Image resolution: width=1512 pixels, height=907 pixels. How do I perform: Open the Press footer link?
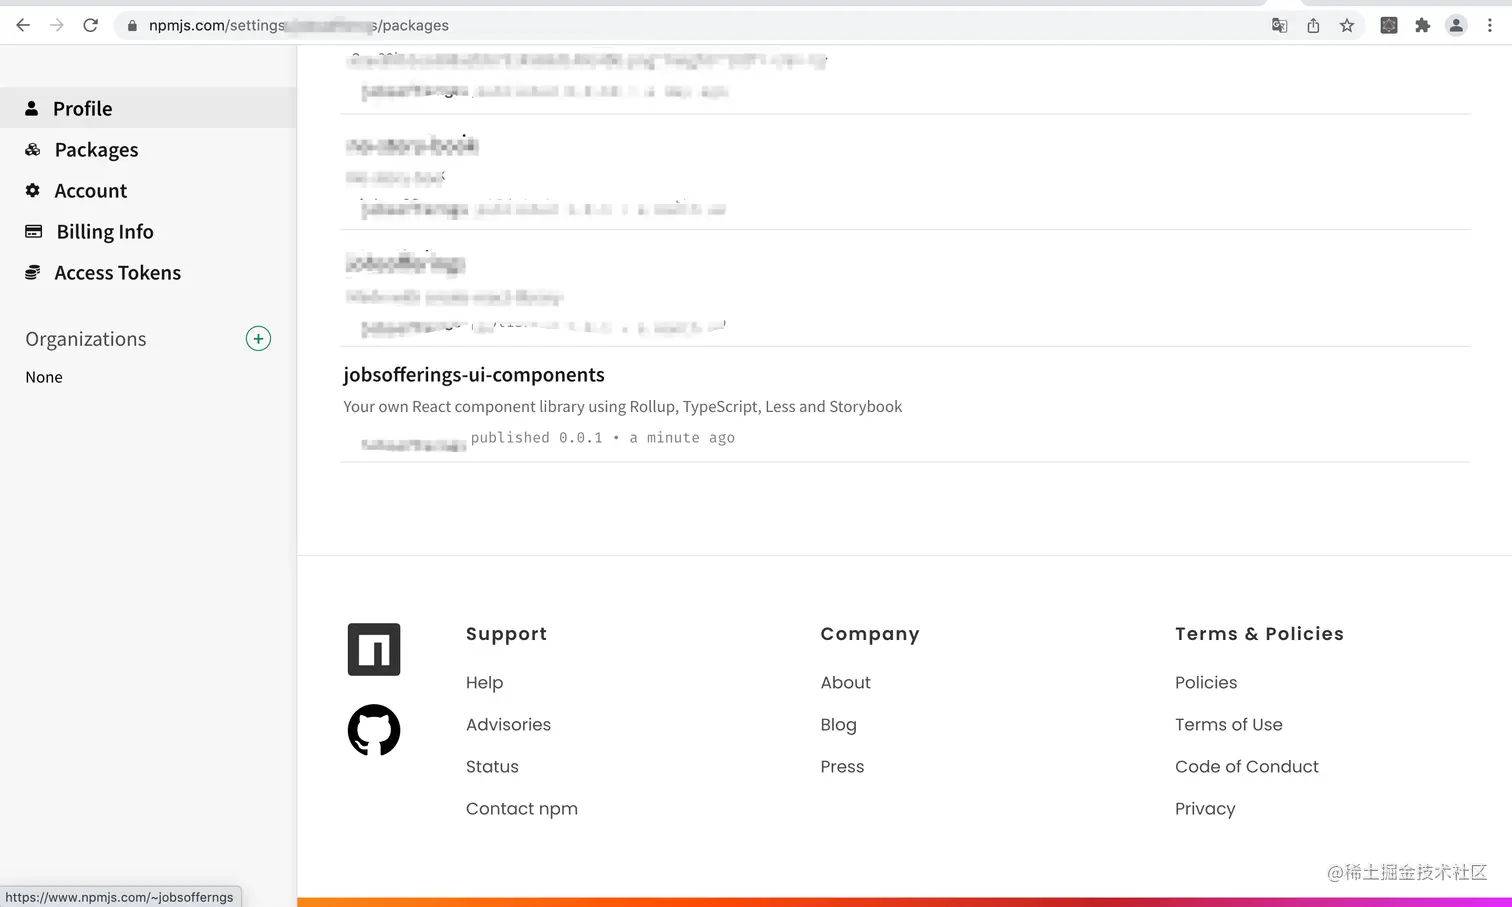pos(842,766)
